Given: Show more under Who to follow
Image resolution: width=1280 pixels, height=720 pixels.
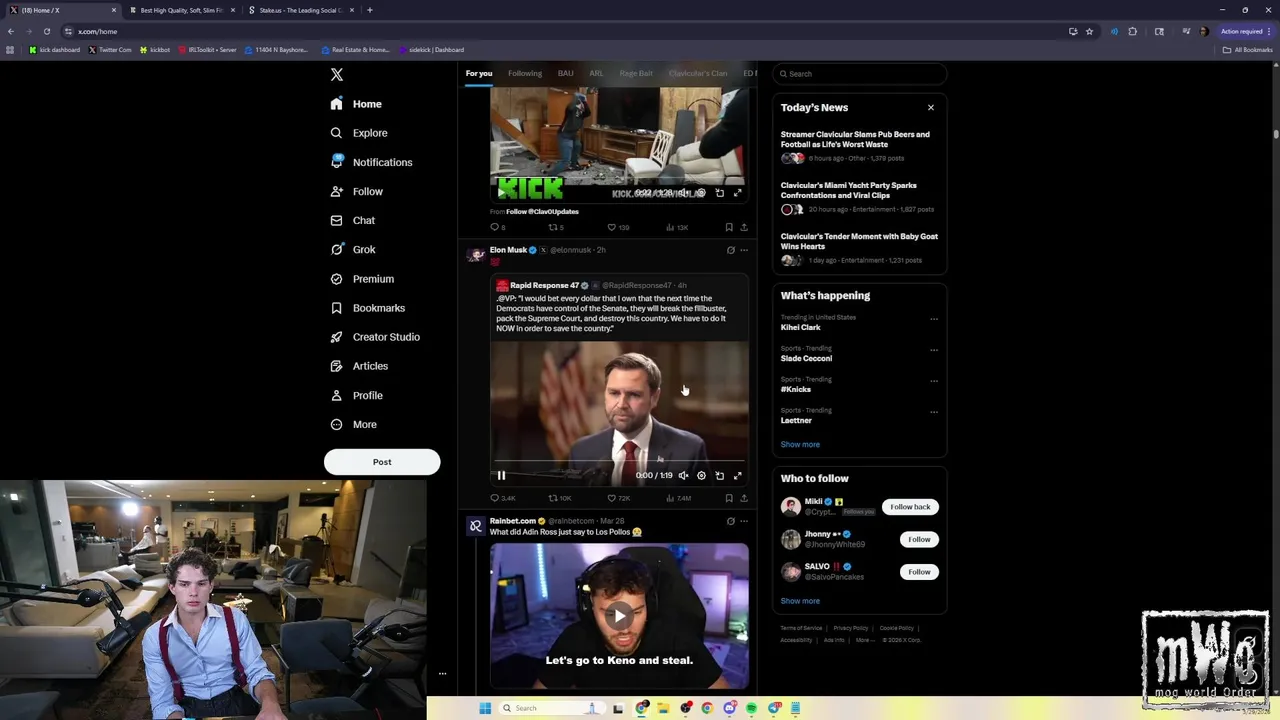Looking at the screenshot, I should (x=800, y=601).
